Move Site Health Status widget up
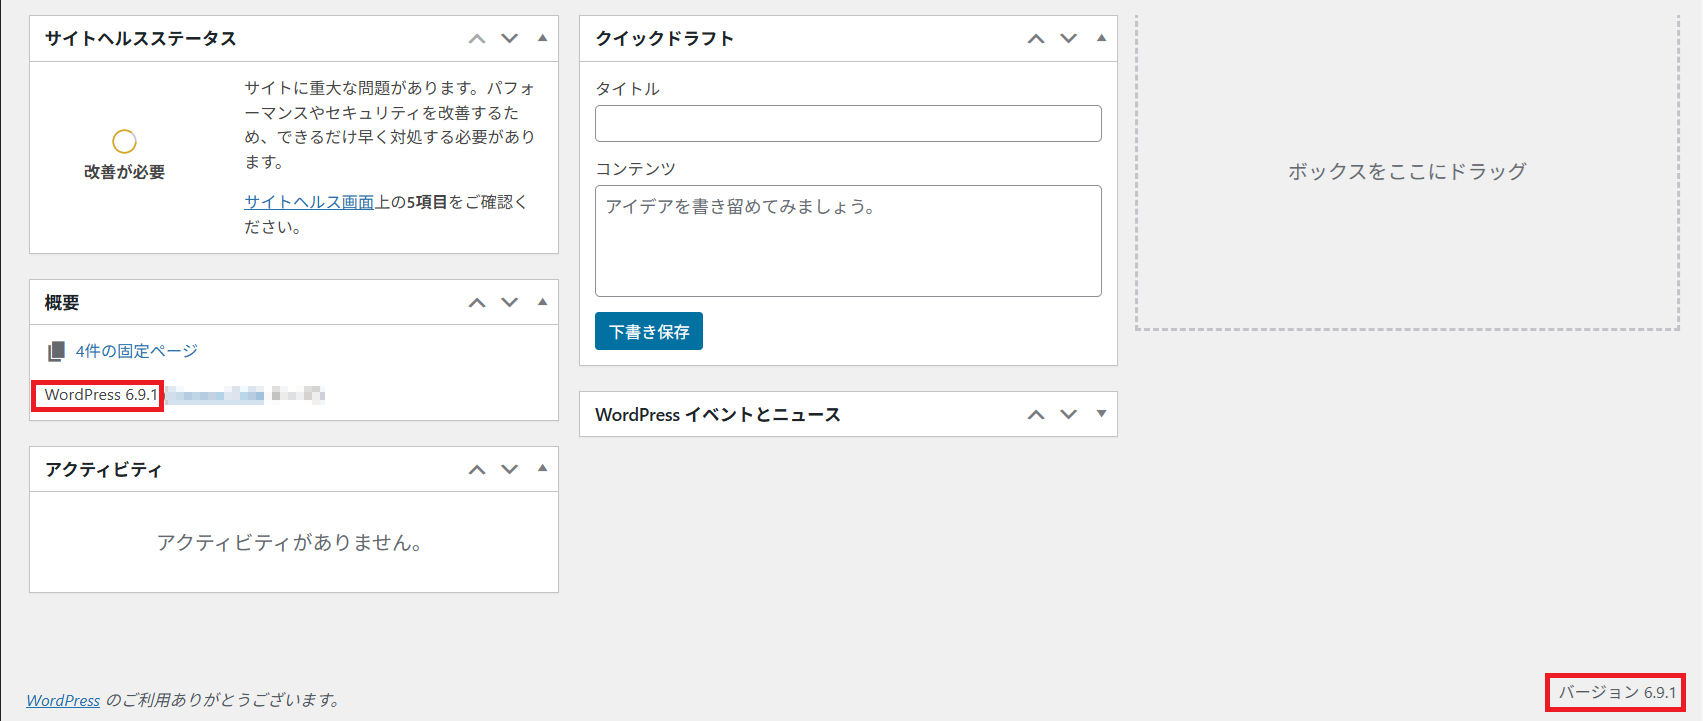This screenshot has width=1703, height=721. tap(477, 39)
